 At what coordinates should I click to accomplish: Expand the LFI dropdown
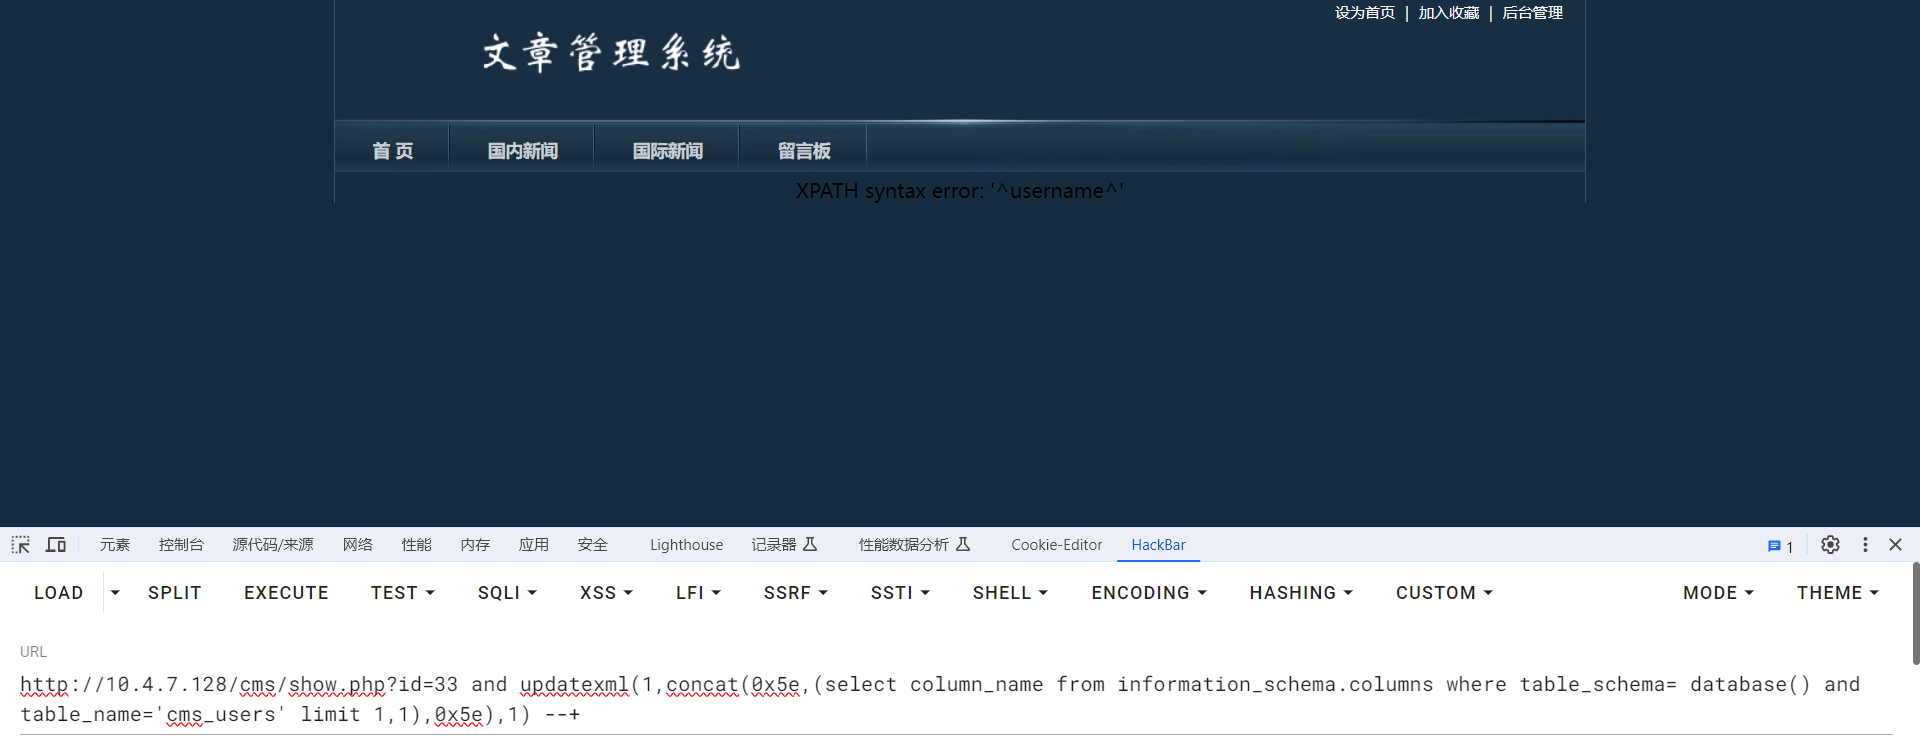(x=698, y=593)
